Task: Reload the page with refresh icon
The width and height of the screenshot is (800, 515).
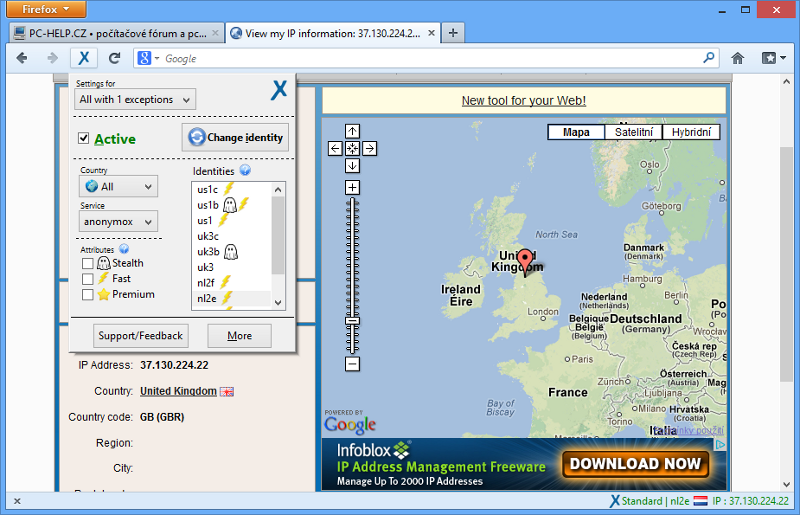Action: coord(114,58)
